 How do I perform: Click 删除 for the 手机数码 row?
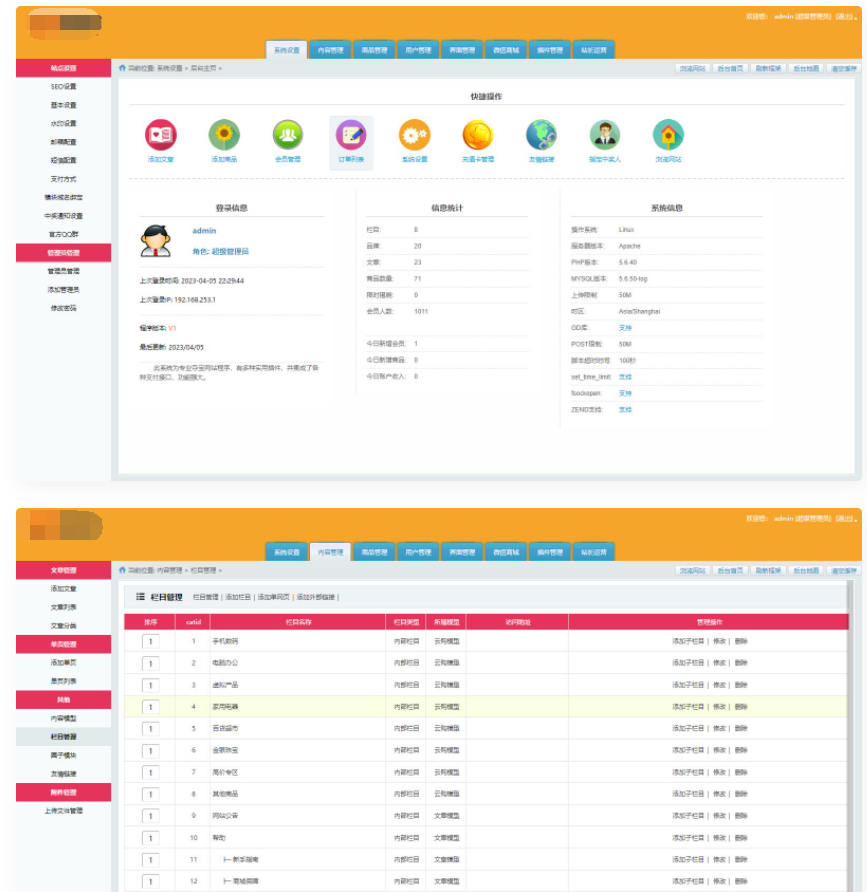[x=740, y=641]
